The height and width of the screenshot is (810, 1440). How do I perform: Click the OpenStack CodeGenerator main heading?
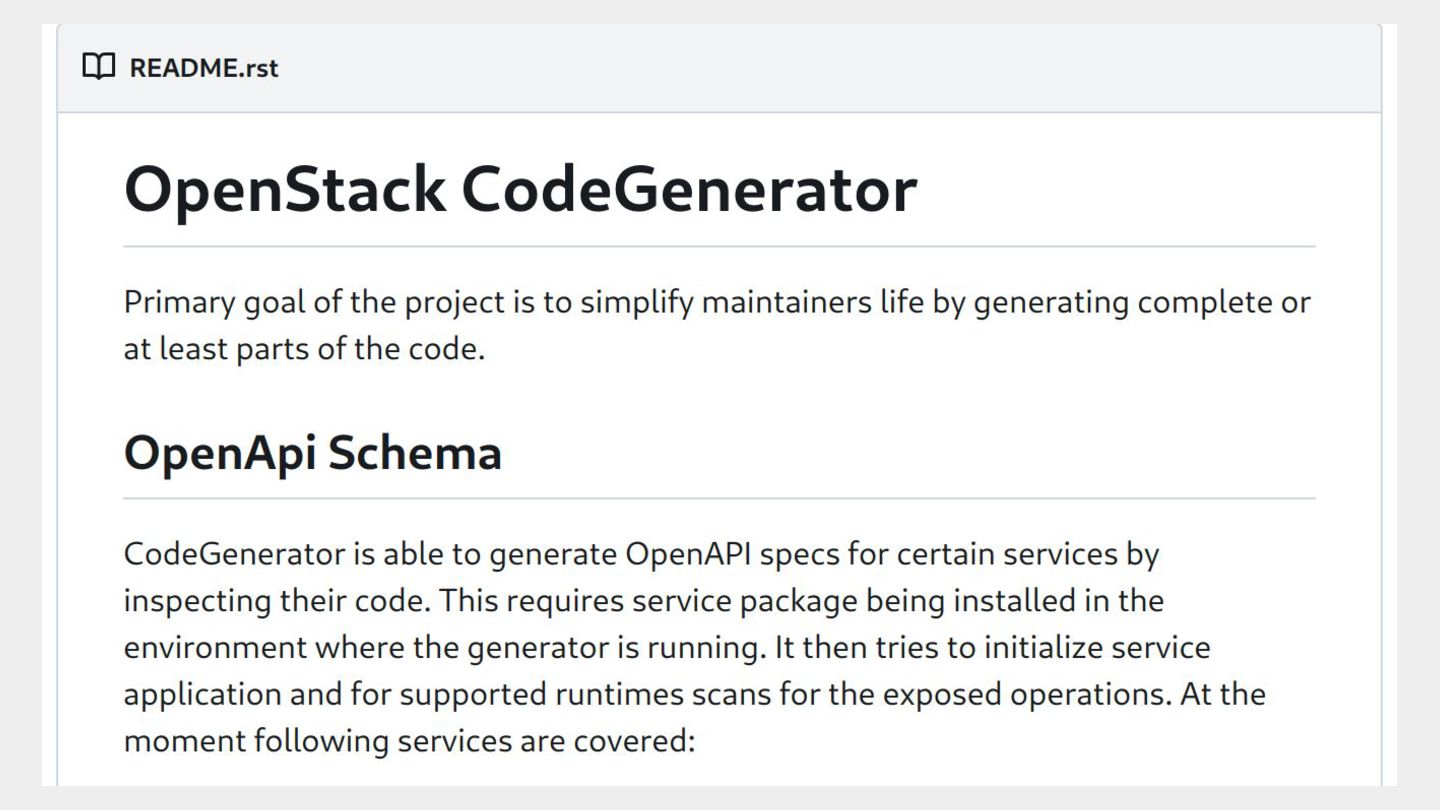pos(520,188)
